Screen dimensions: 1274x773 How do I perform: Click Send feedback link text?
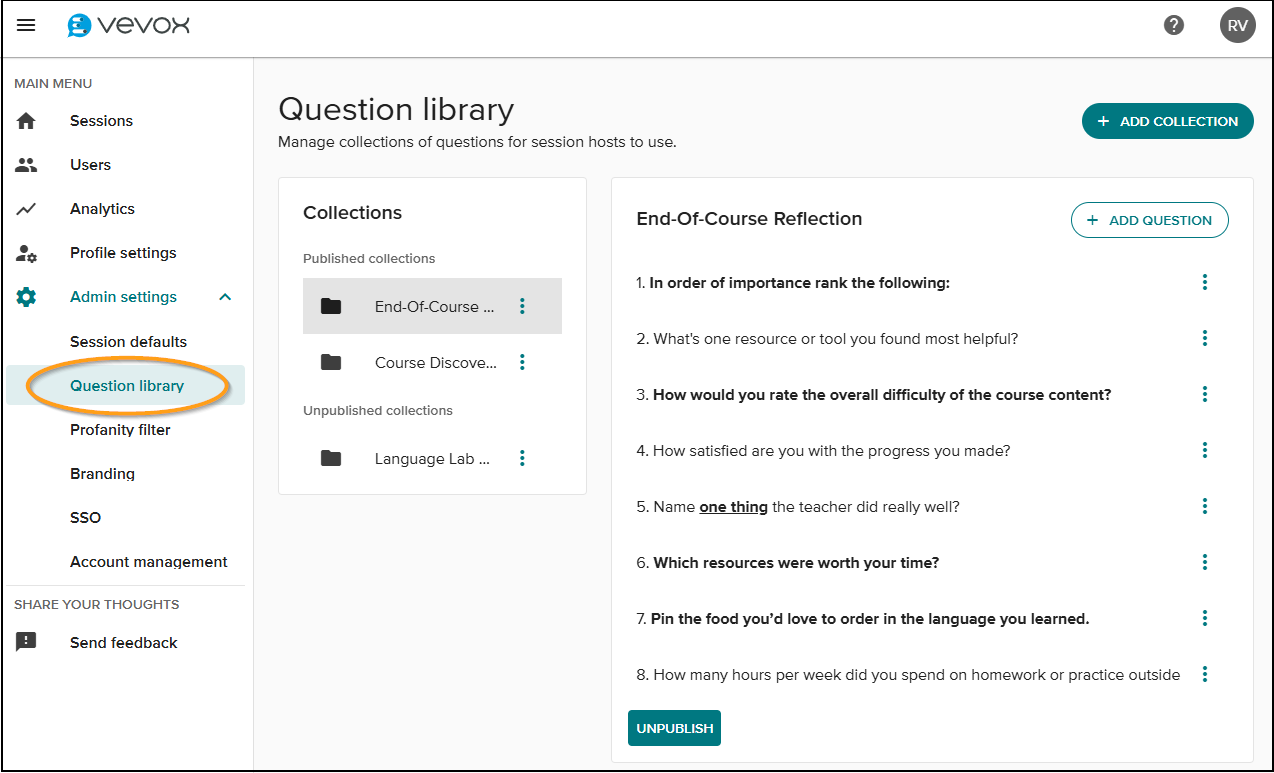coord(123,643)
